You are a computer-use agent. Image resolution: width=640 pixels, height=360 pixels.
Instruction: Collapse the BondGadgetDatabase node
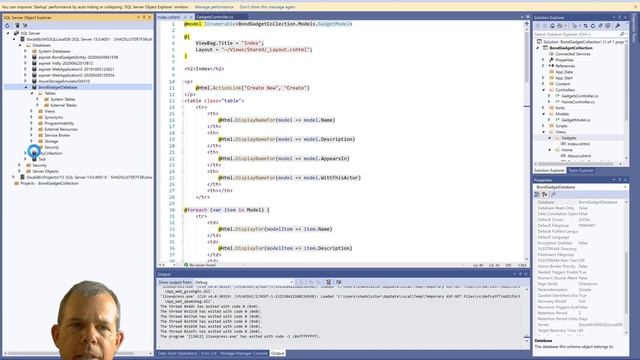[26, 87]
